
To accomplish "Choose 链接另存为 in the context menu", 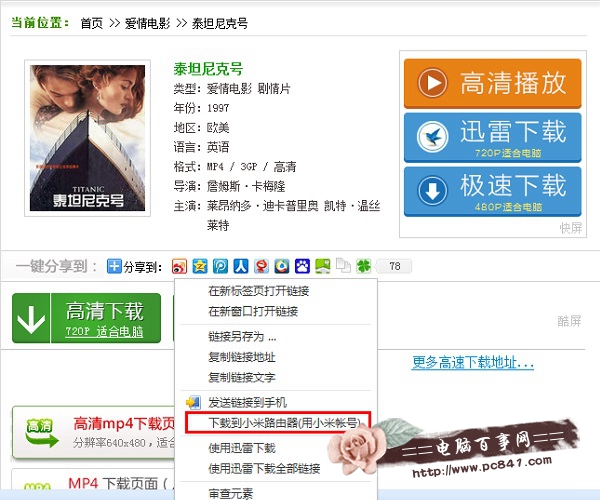I will [276, 337].
